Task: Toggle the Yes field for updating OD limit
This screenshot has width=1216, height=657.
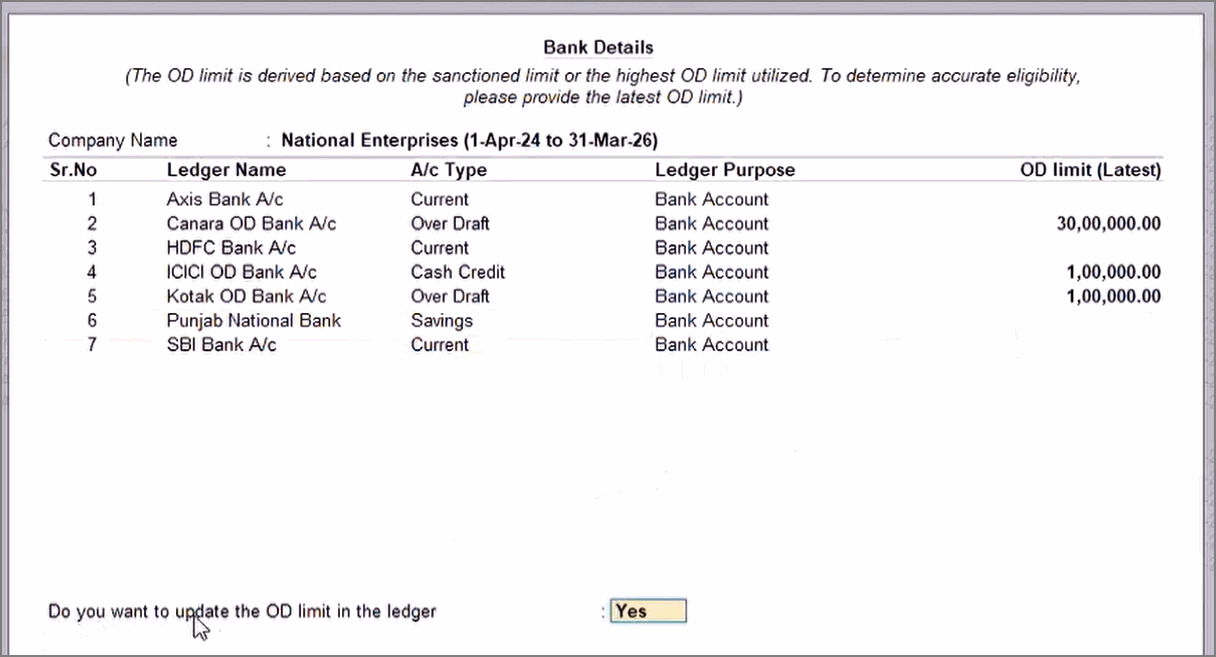Action: point(647,611)
